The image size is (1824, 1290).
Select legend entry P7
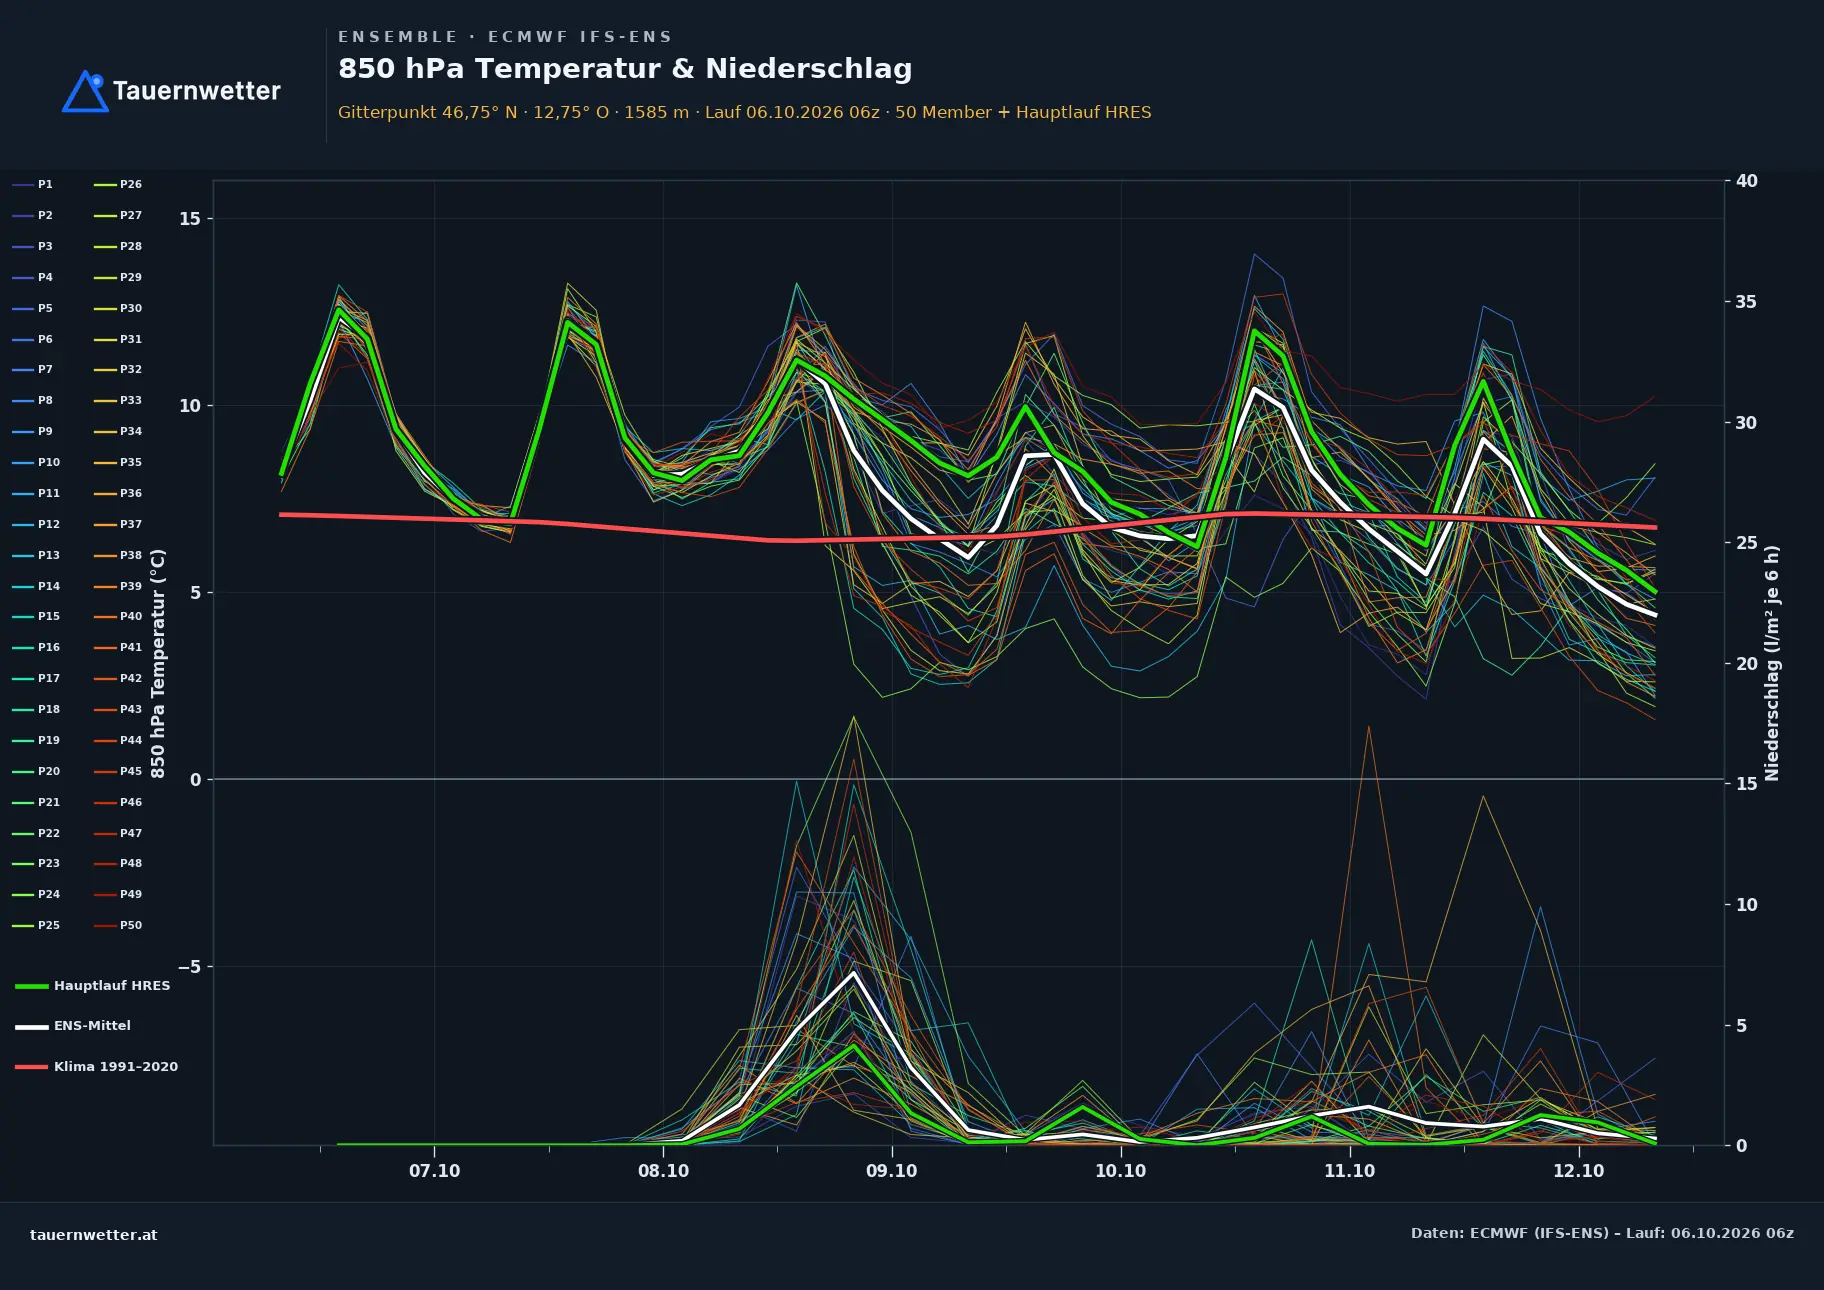point(33,370)
